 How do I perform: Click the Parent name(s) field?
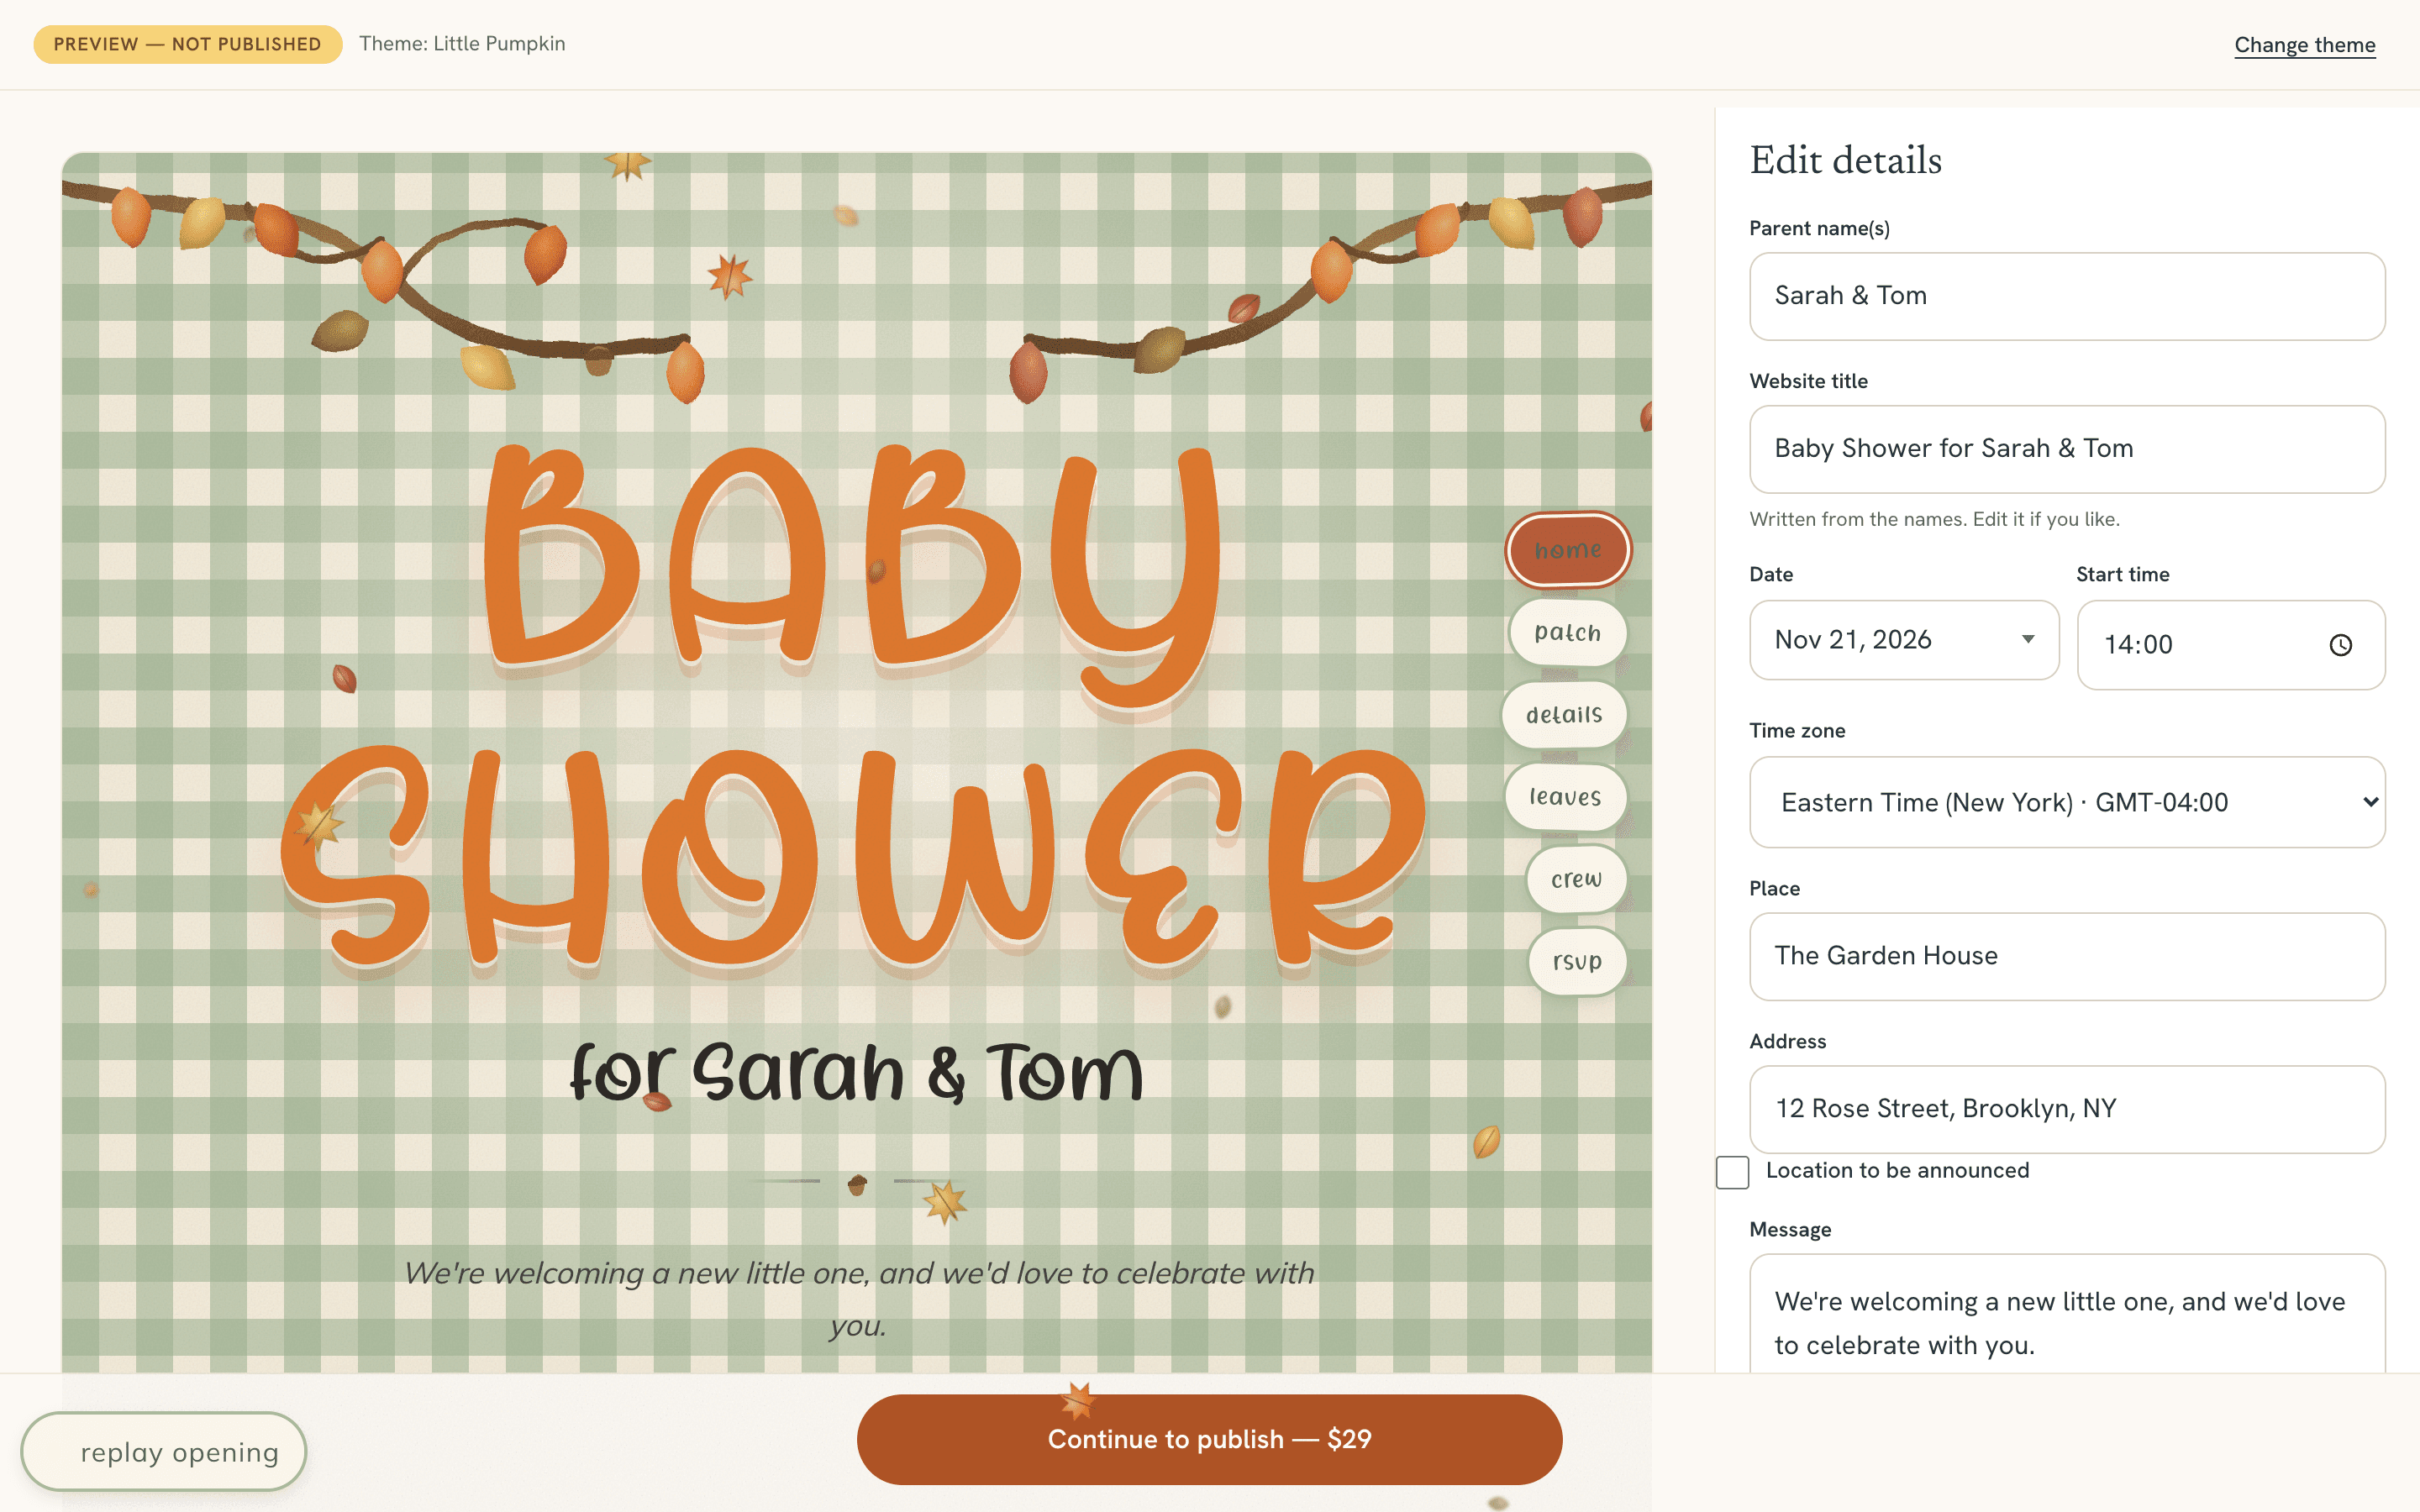pyautogui.click(x=2067, y=296)
